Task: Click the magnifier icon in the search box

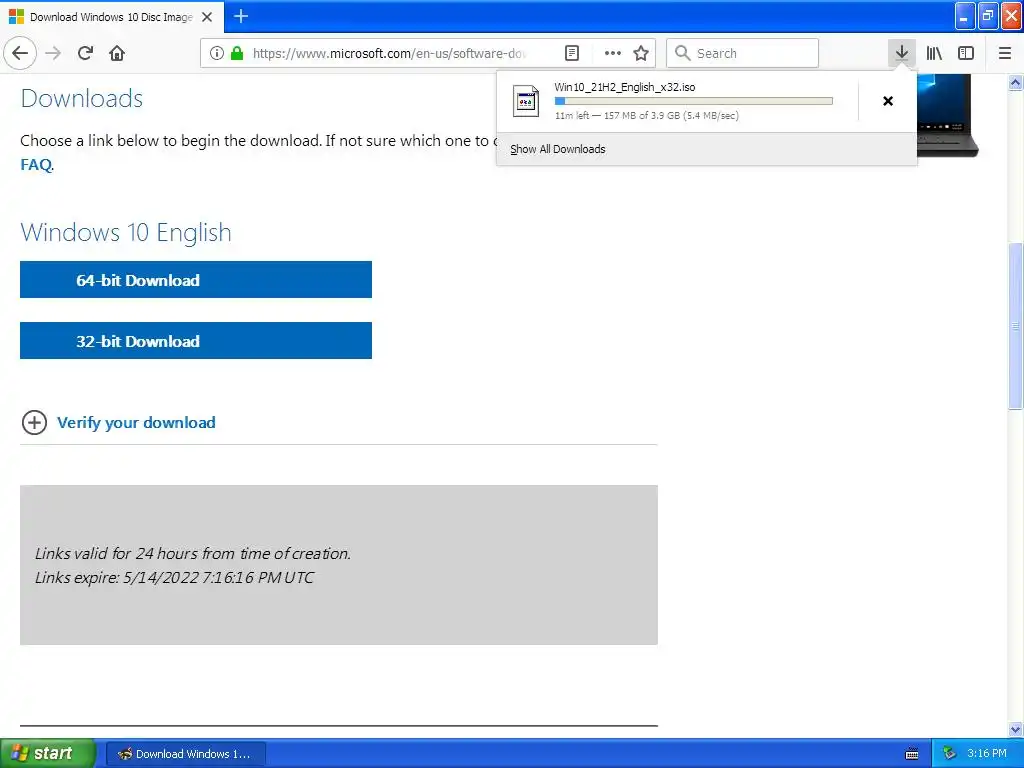Action: tap(682, 53)
